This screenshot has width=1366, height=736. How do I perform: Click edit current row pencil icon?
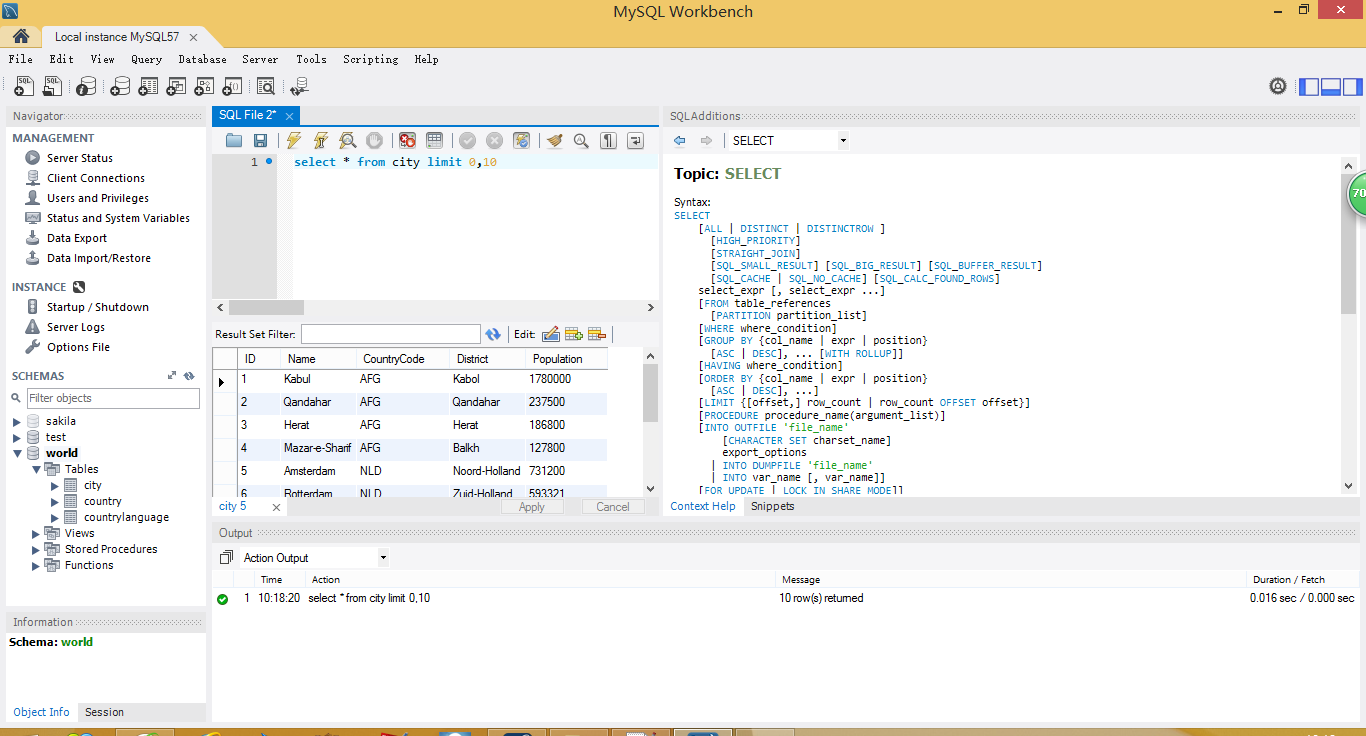(x=551, y=334)
